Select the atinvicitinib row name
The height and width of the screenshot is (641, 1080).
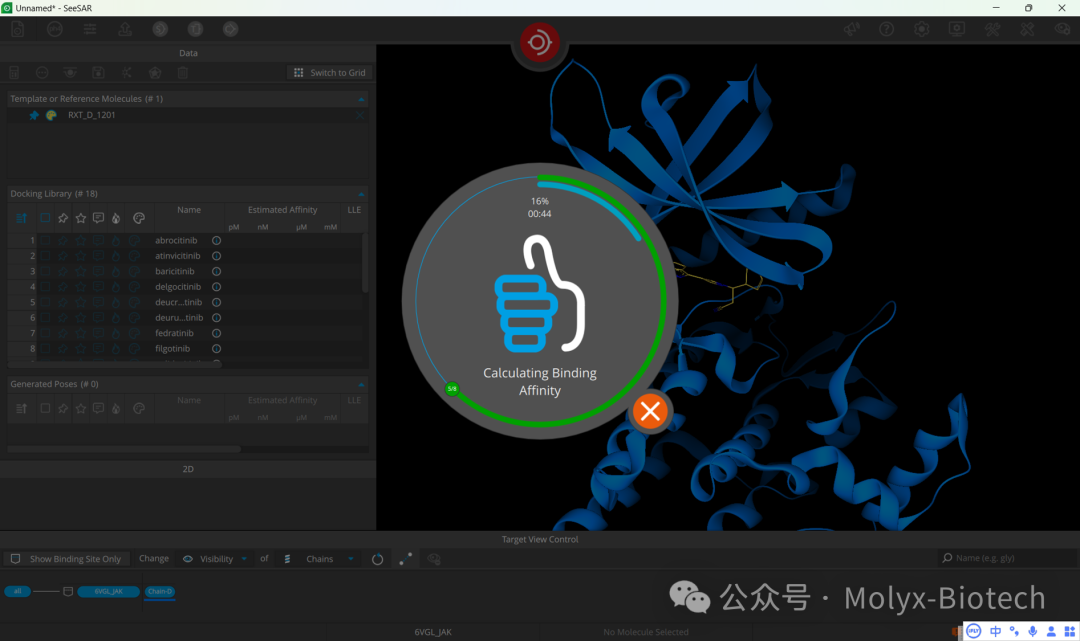click(x=178, y=256)
